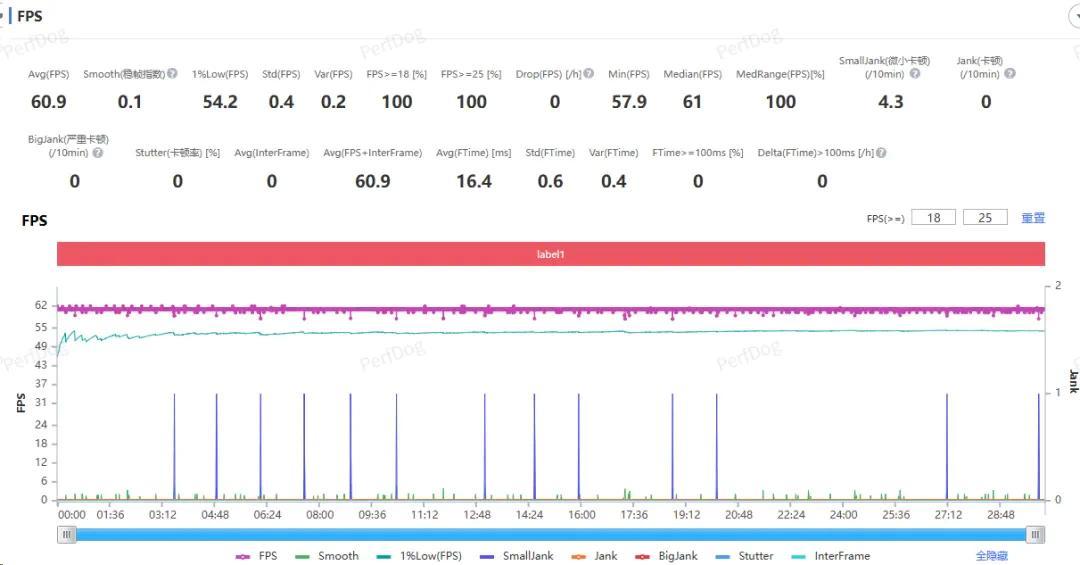Image resolution: width=1080 pixels, height=565 pixels.
Task: Toggle Smooth series in chart legend
Action: pyautogui.click(x=326, y=556)
